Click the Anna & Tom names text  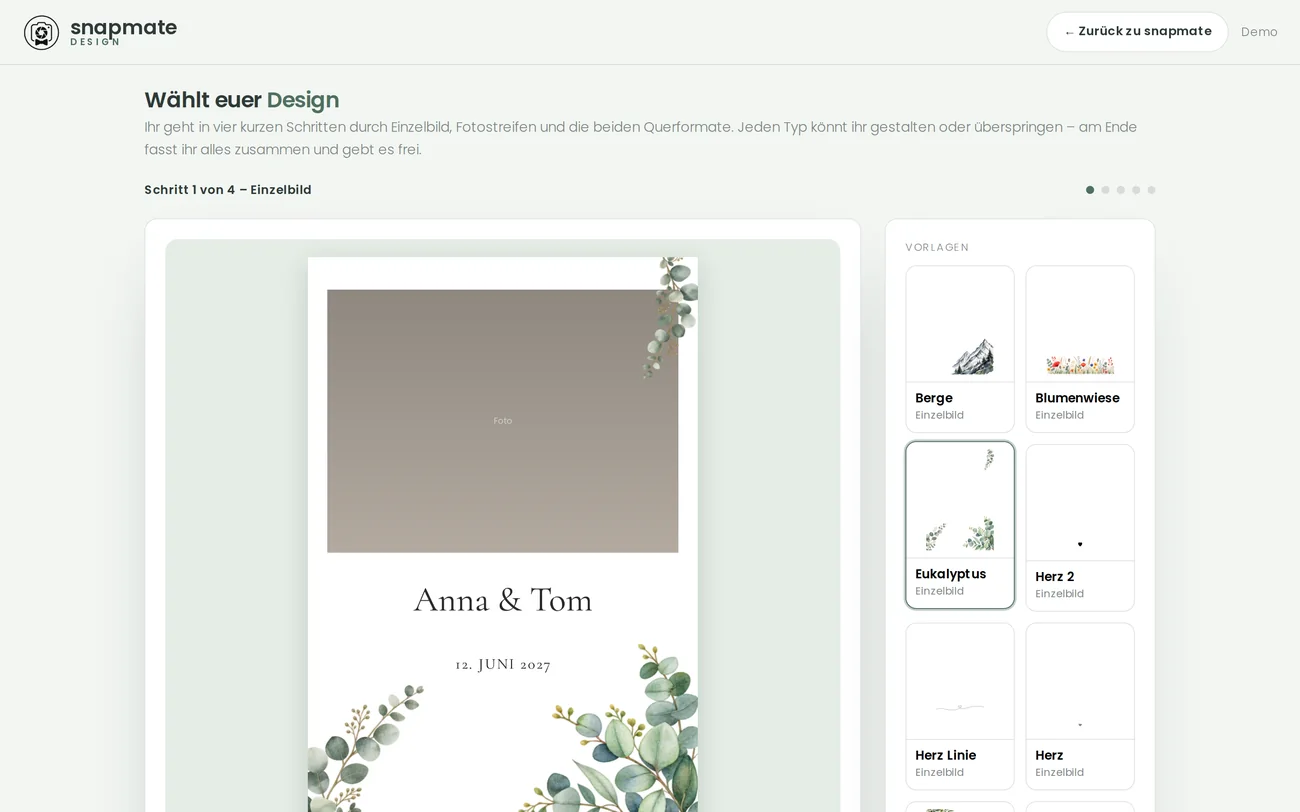503,600
